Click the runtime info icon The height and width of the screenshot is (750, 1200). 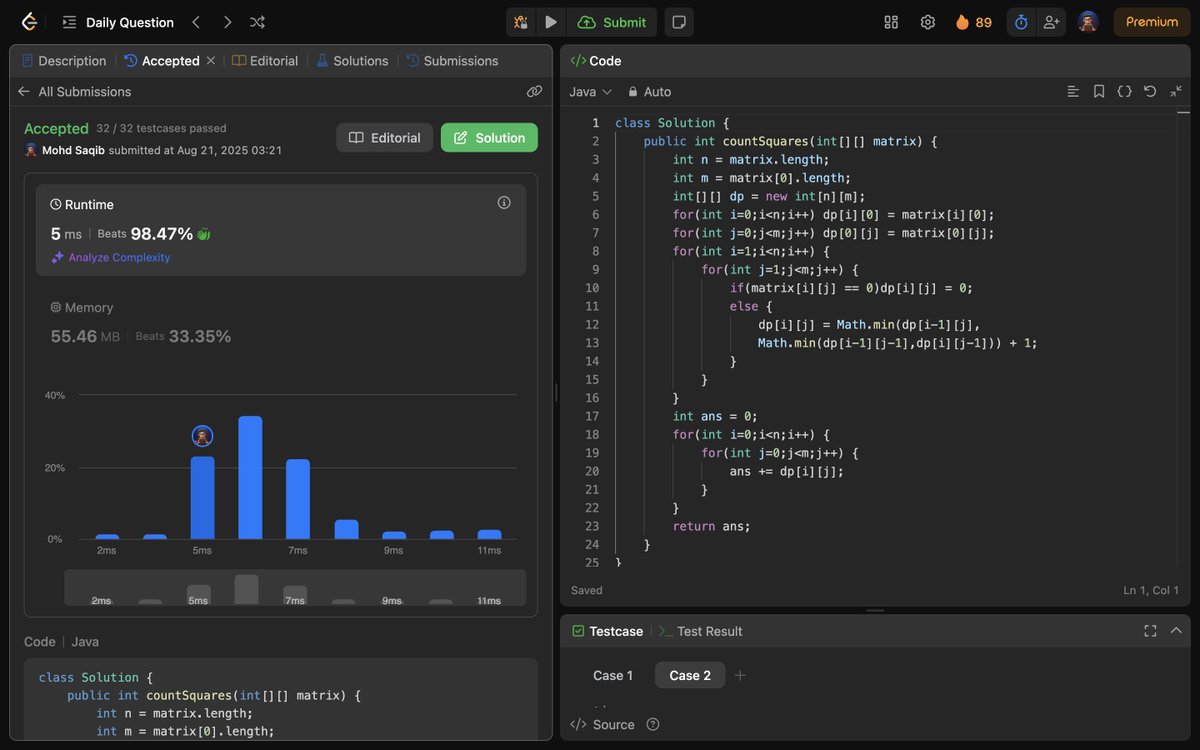[504, 203]
